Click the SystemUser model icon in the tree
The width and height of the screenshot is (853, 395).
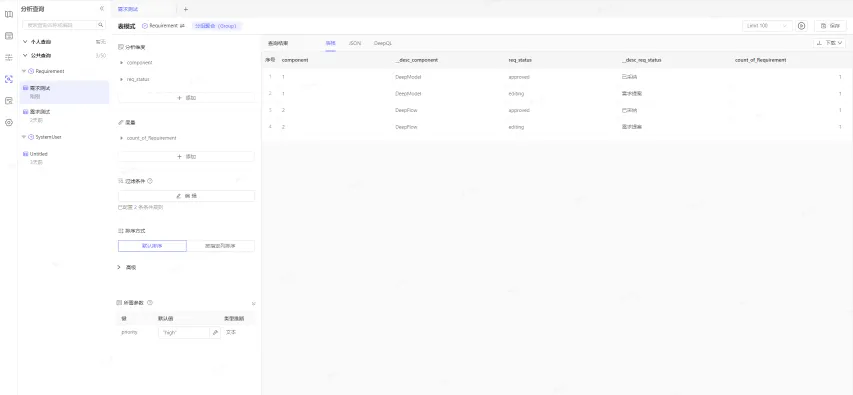click(x=31, y=137)
